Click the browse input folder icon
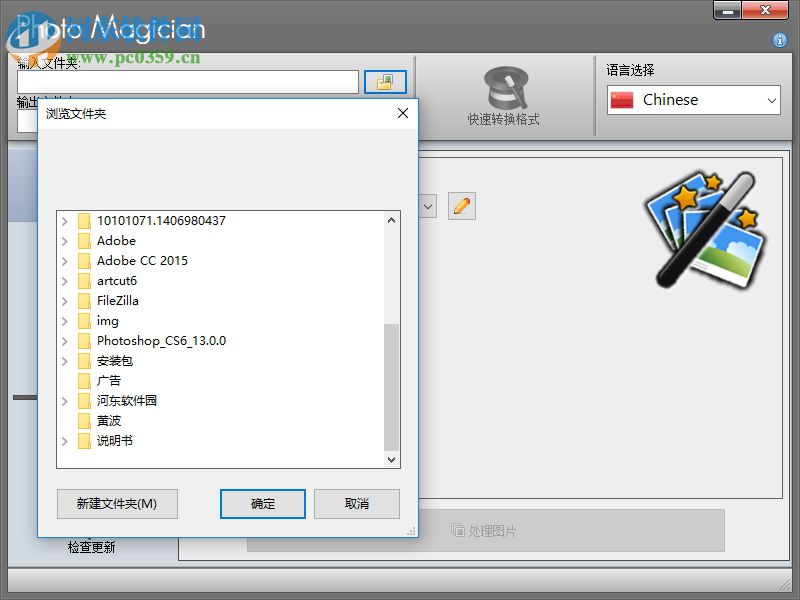 (385, 81)
